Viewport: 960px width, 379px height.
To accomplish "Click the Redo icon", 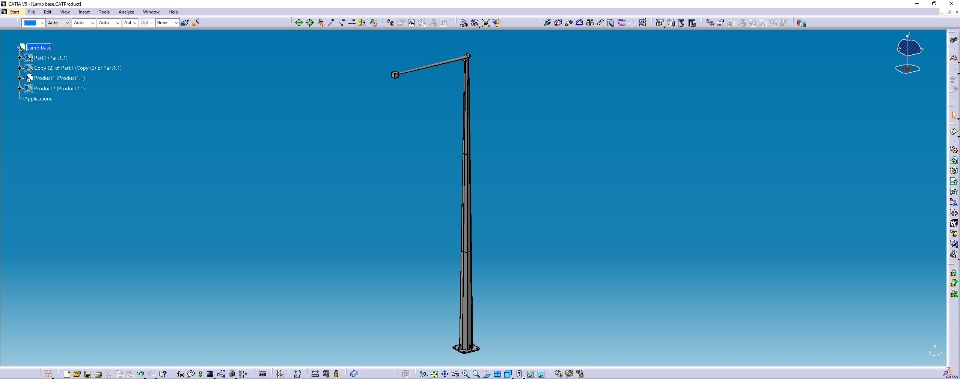I will [x=151, y=373].
